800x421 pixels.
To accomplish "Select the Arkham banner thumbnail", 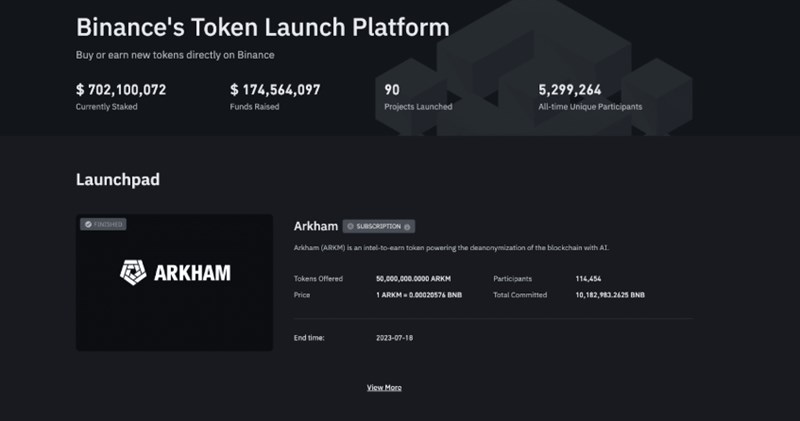I will (174, 282).
